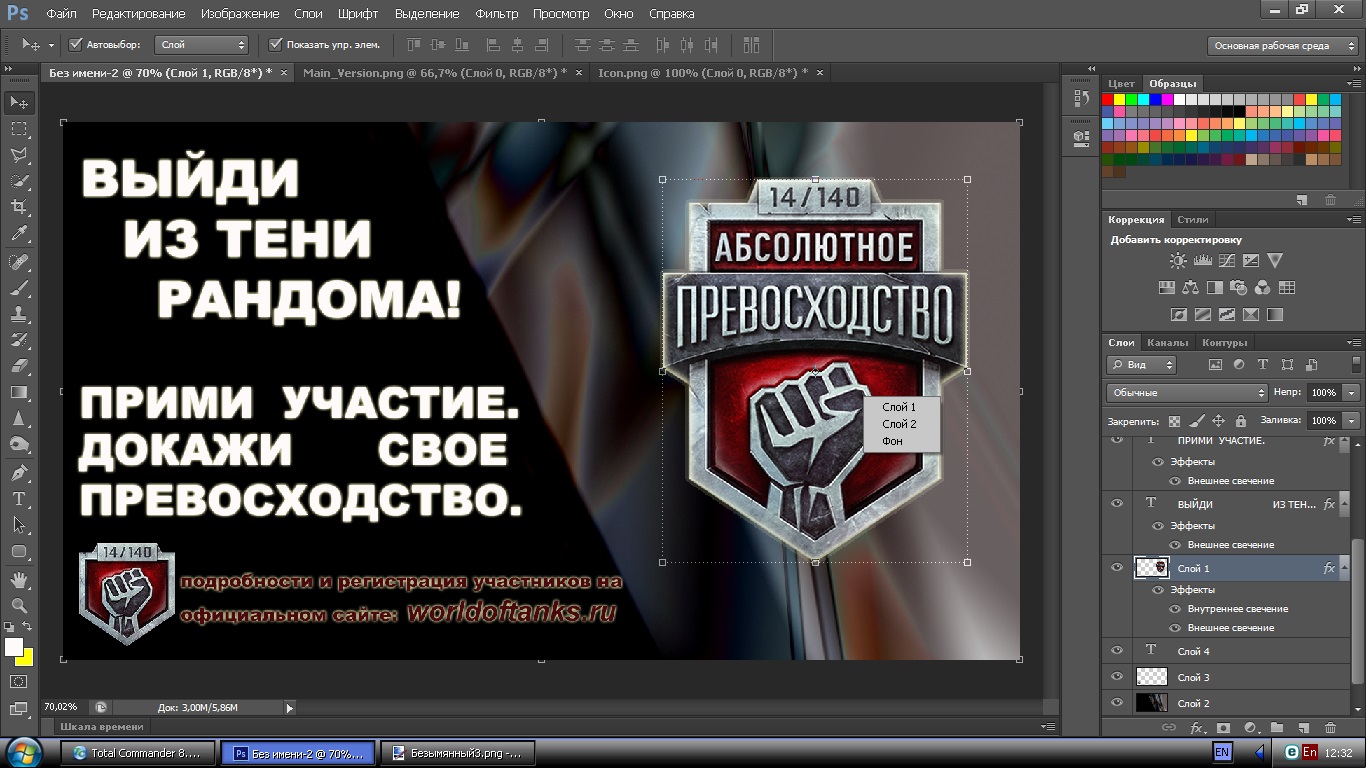Image resolution: width=1366 pixels, height=768 pixels.
Task: Open the status bar document info arrow
Action: 290,708
